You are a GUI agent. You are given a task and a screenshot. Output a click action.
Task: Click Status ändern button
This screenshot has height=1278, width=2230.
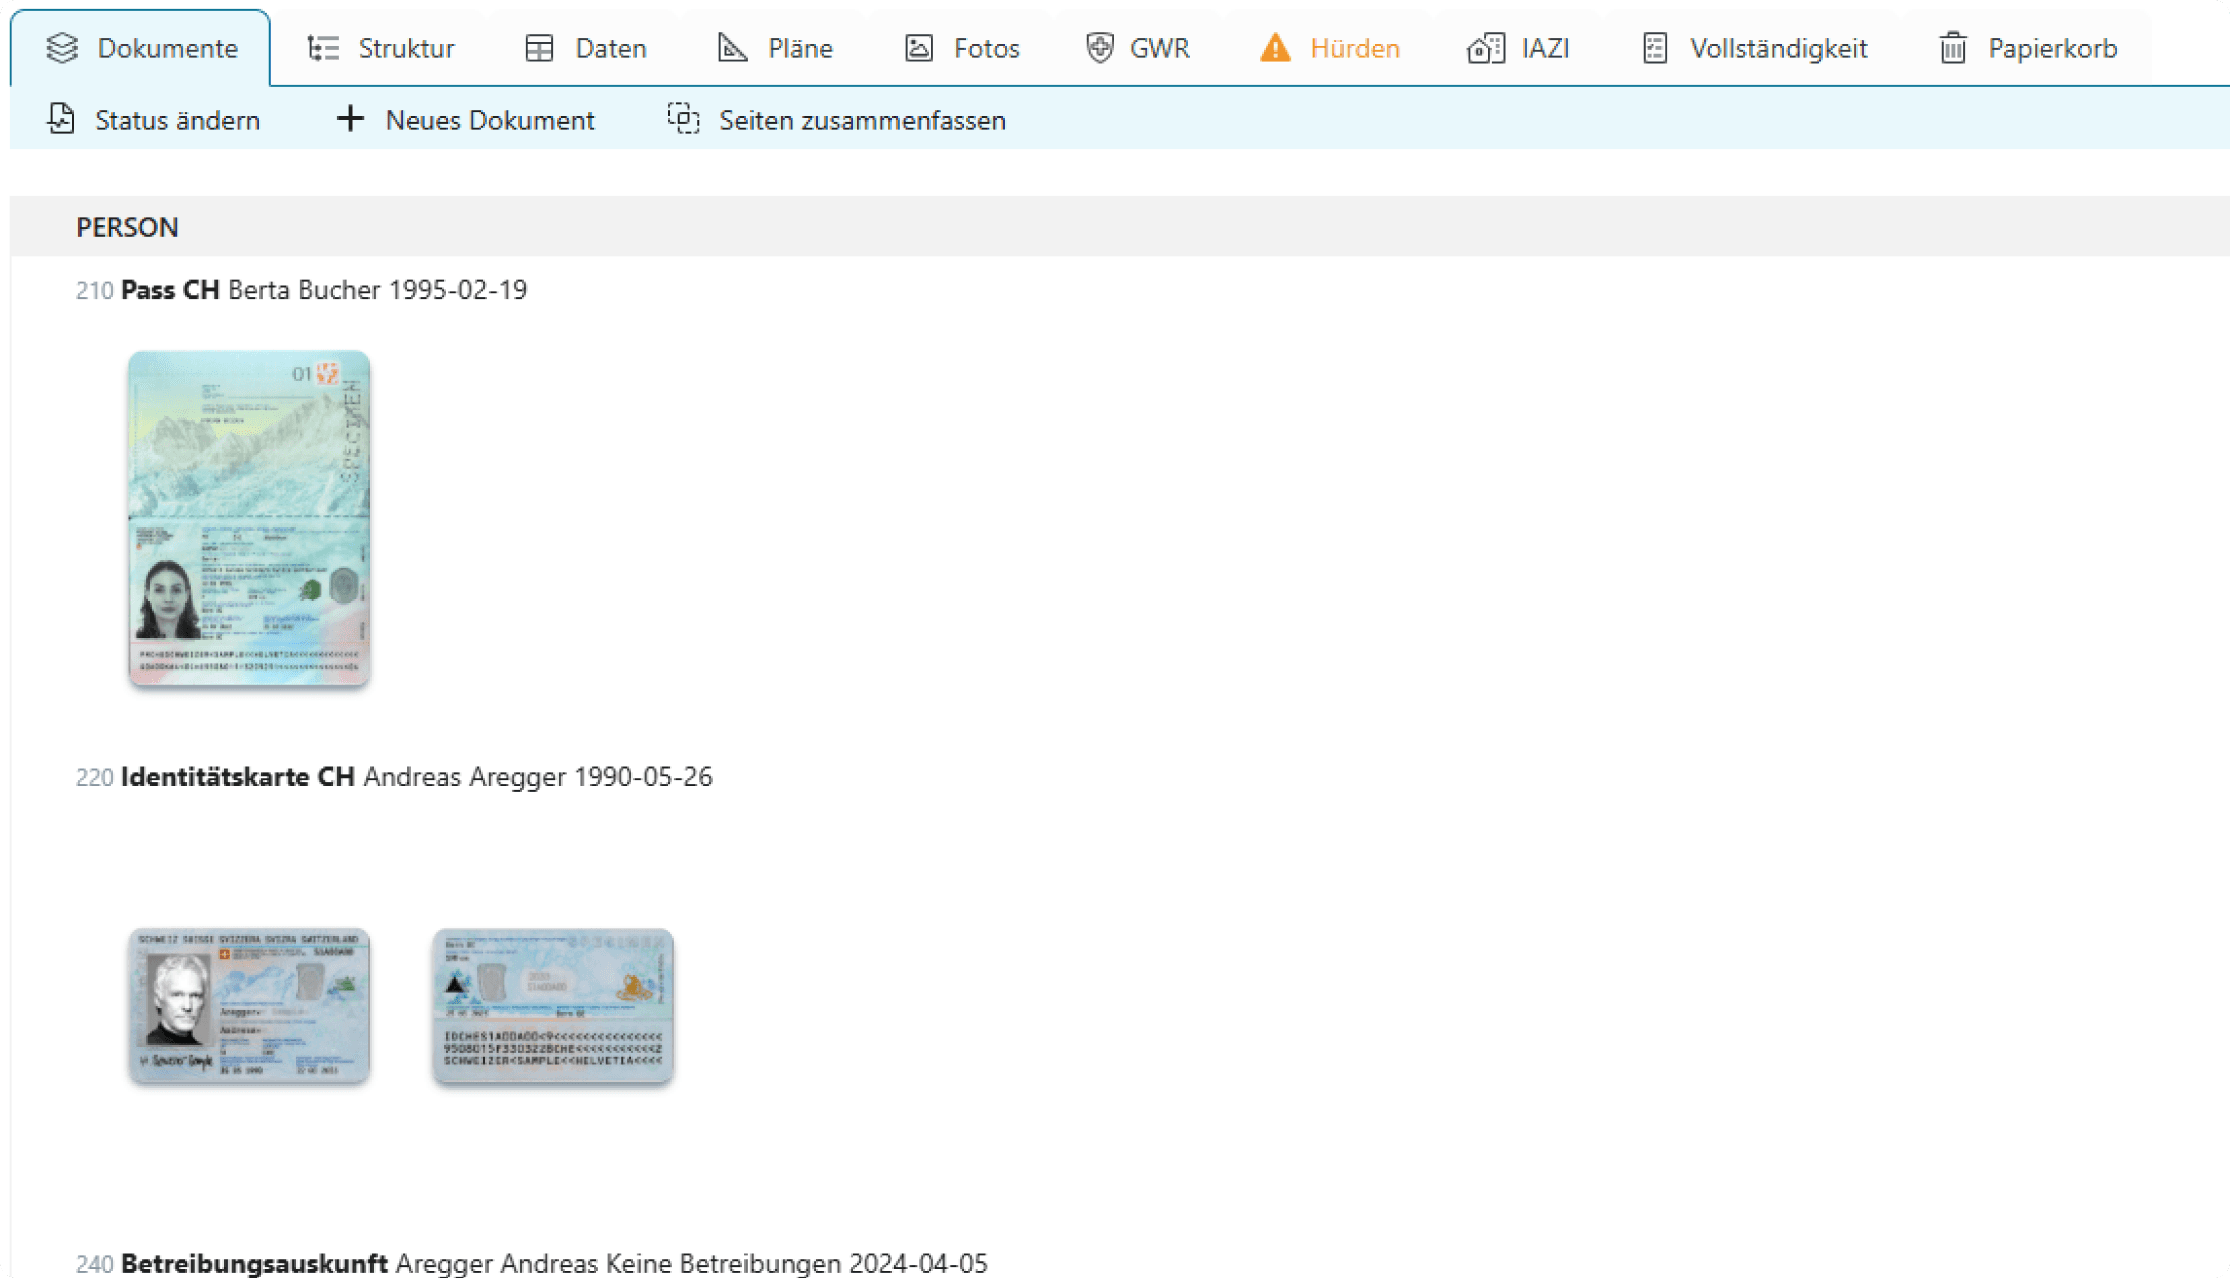(153, 120)
